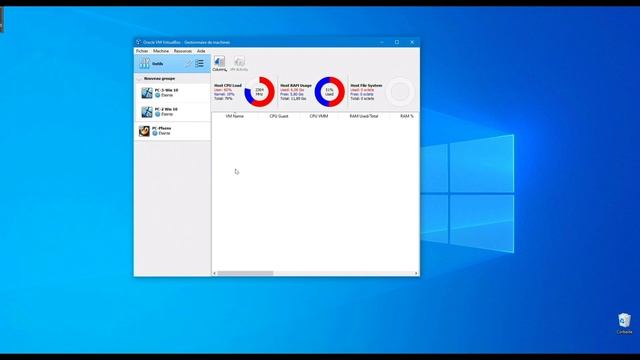Open the Machine menu
The image size is (640, 360).
pos(161,51)
